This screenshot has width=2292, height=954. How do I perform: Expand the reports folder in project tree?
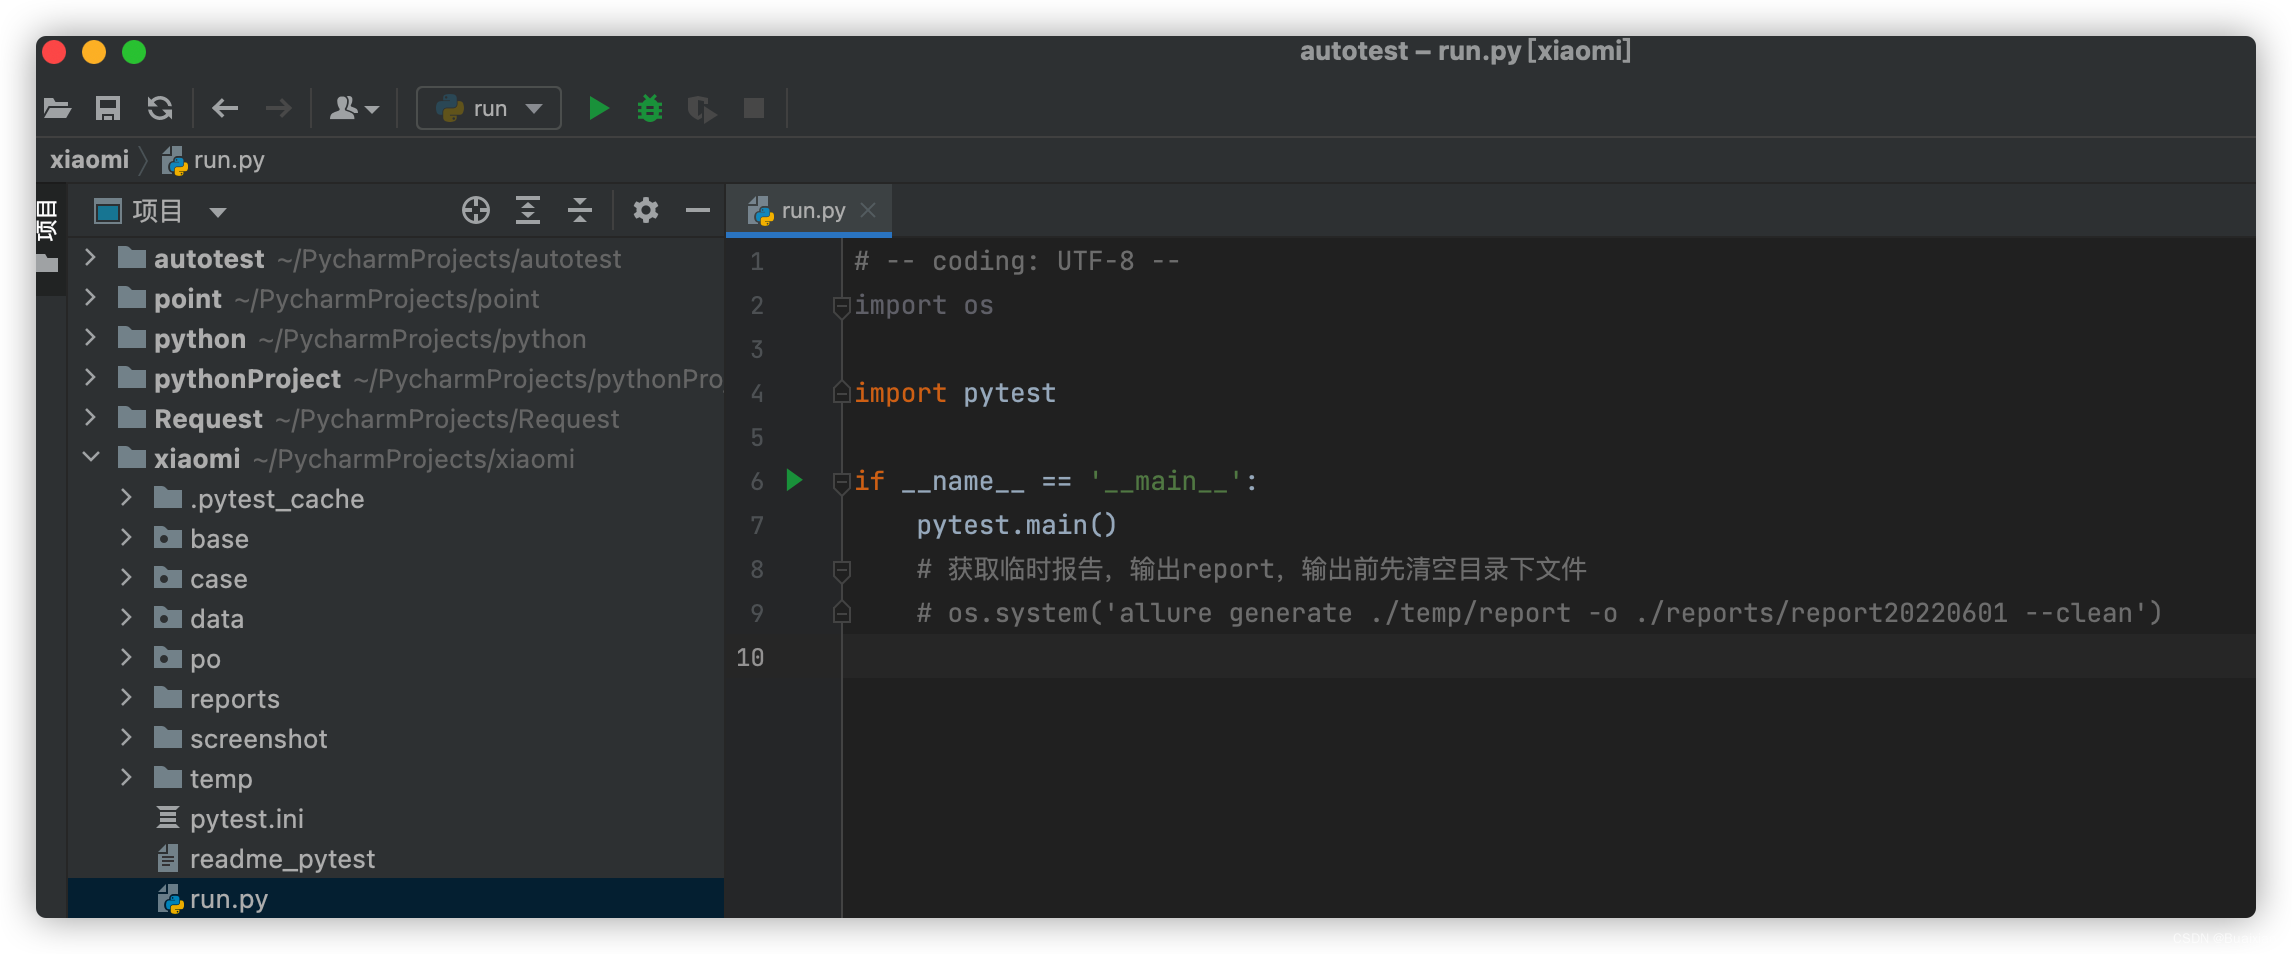click(x=126, y=698)
